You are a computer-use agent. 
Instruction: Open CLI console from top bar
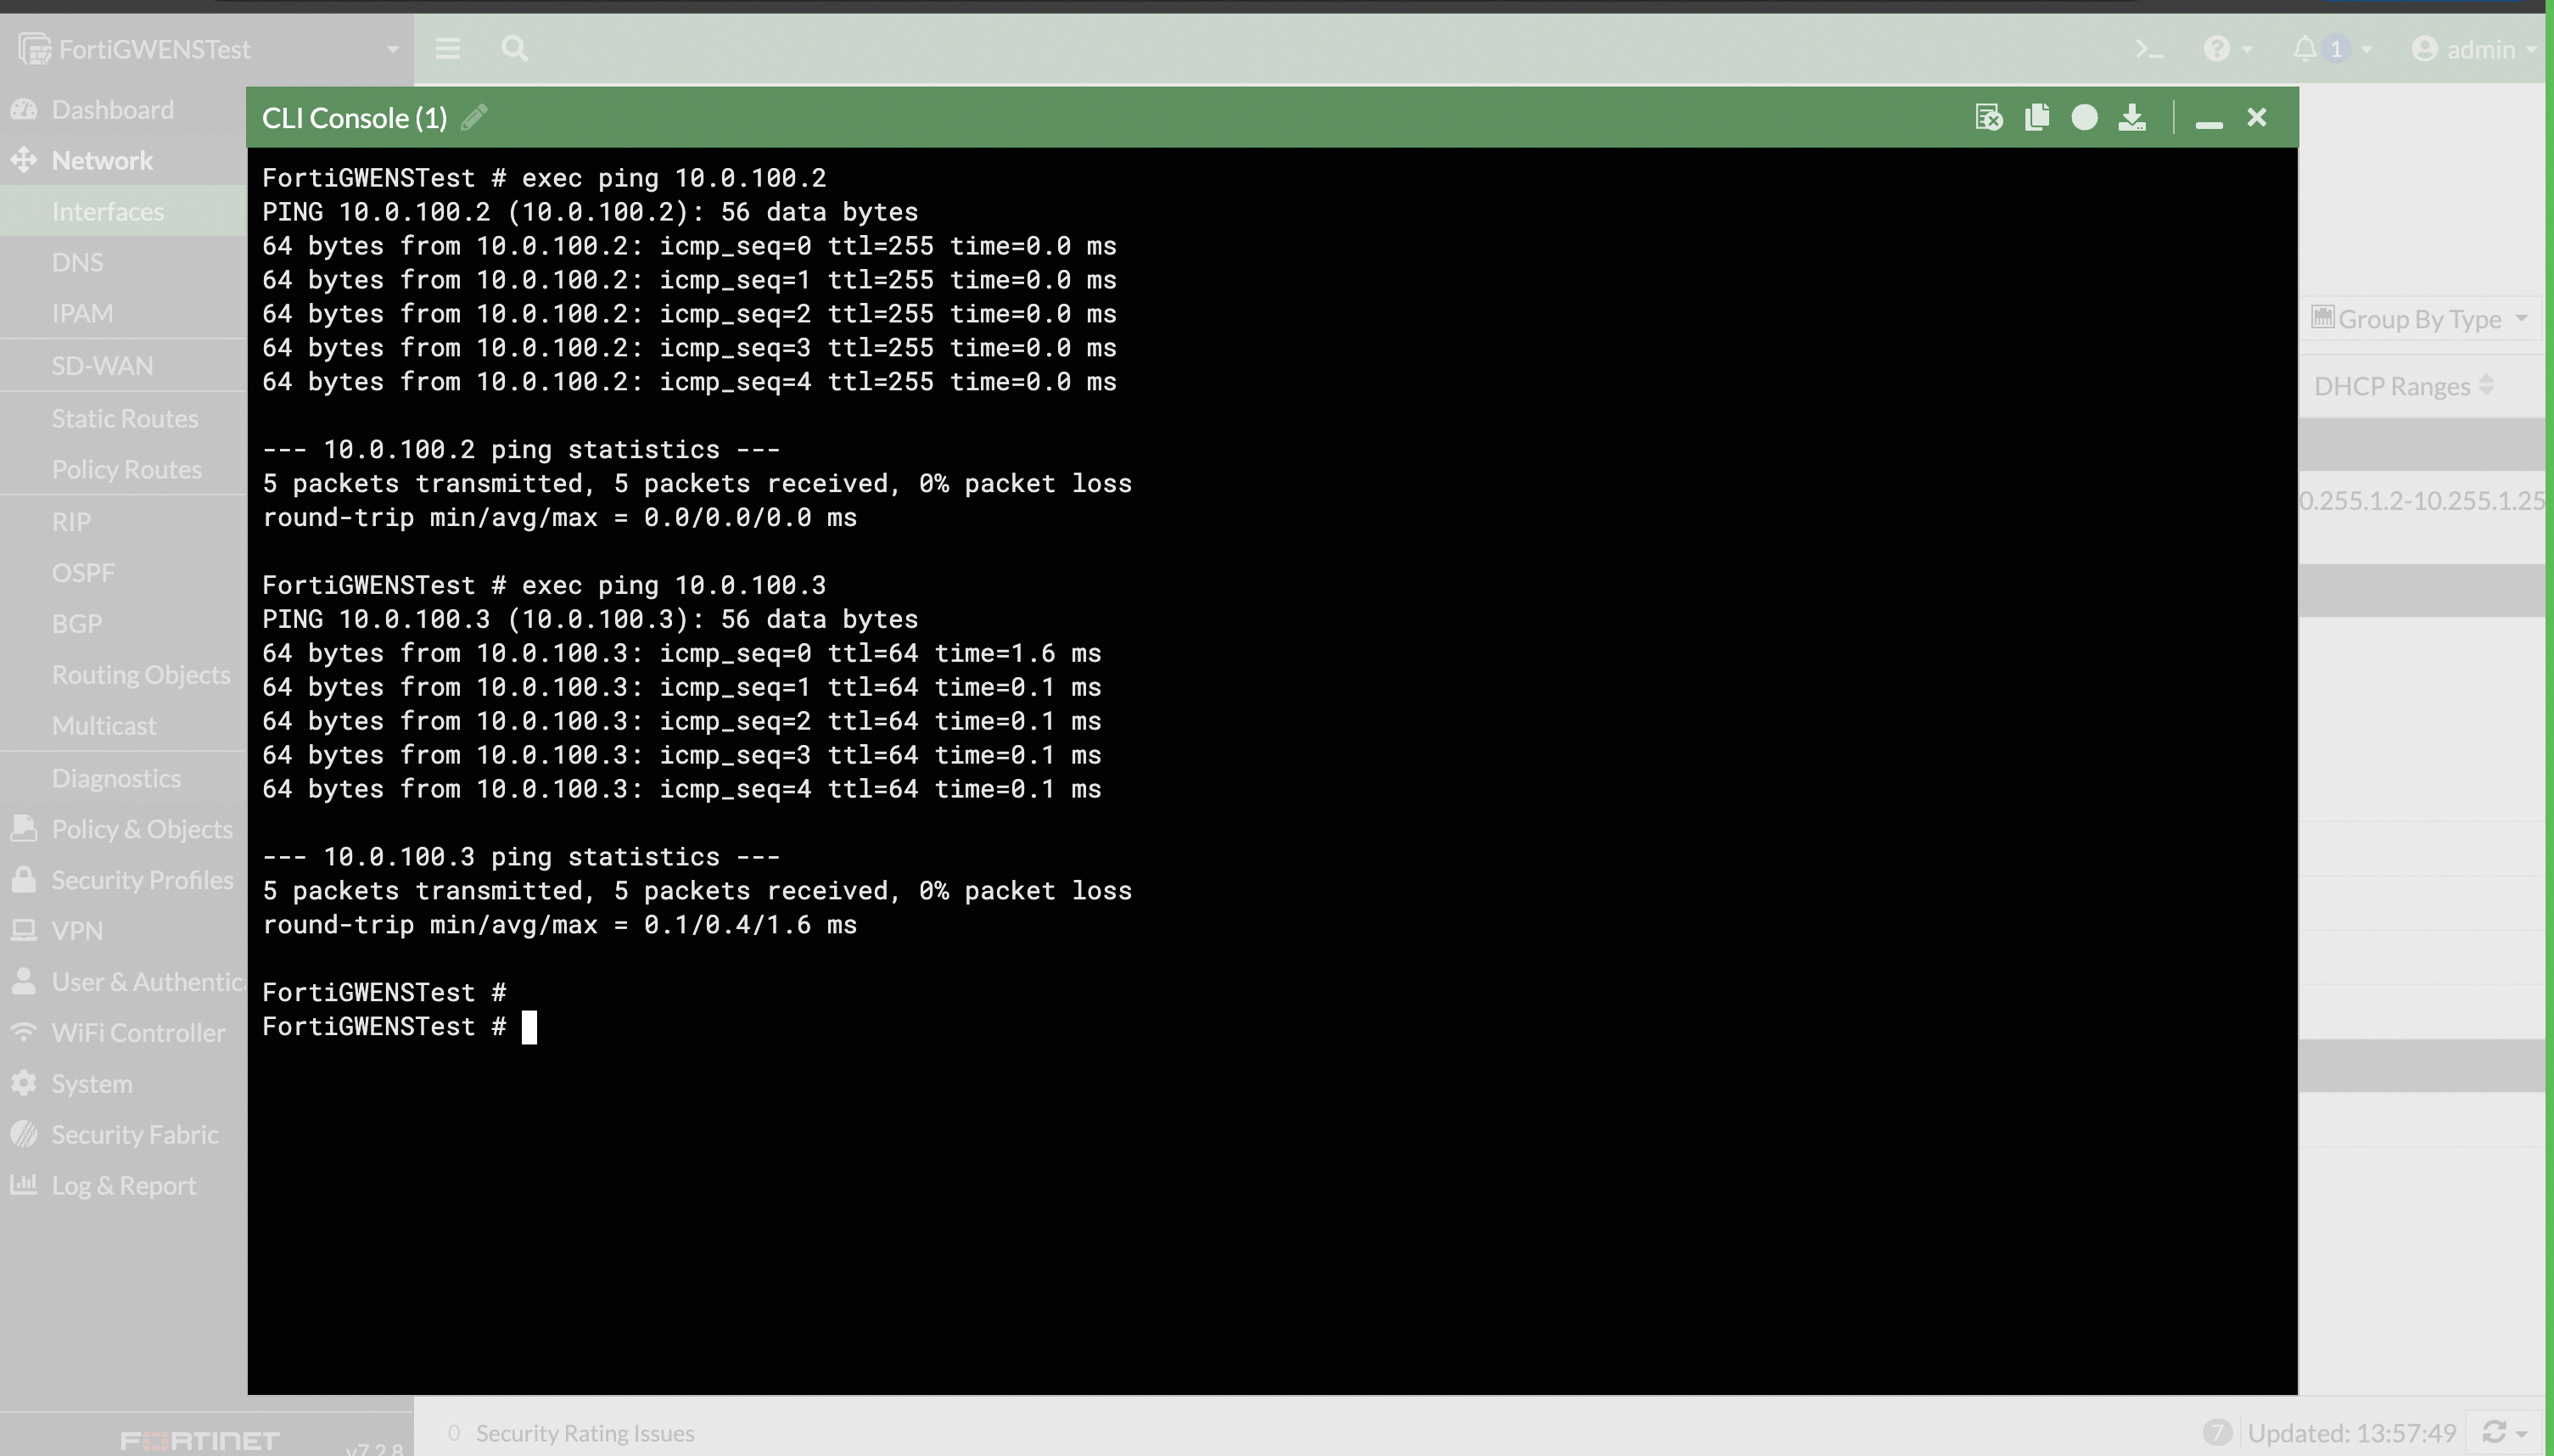coord(2149,49)
